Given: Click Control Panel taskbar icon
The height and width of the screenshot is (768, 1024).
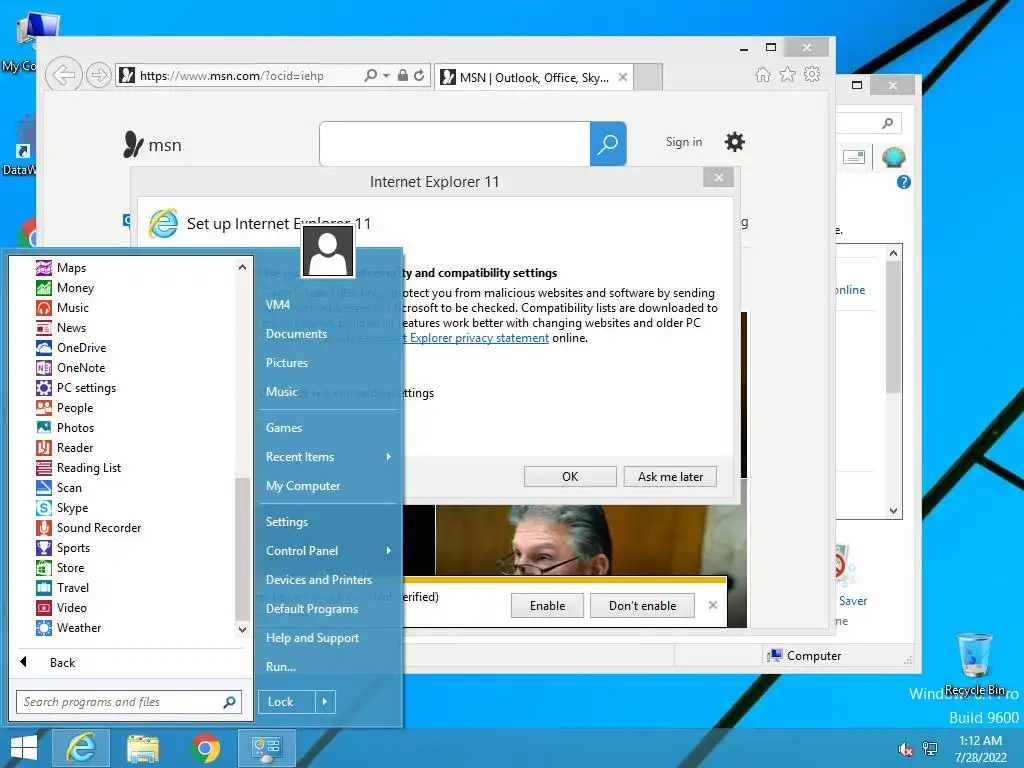Looking at the screenshot, I should tap(266, 748).
